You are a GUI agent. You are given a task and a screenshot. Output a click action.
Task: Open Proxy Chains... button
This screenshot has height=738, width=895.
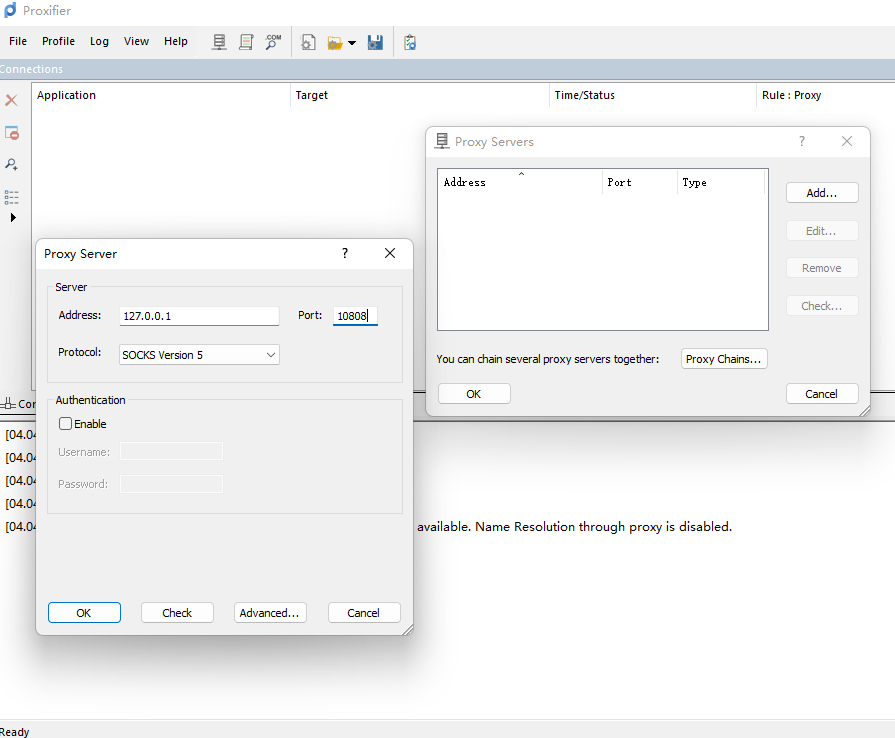(724, 359)
